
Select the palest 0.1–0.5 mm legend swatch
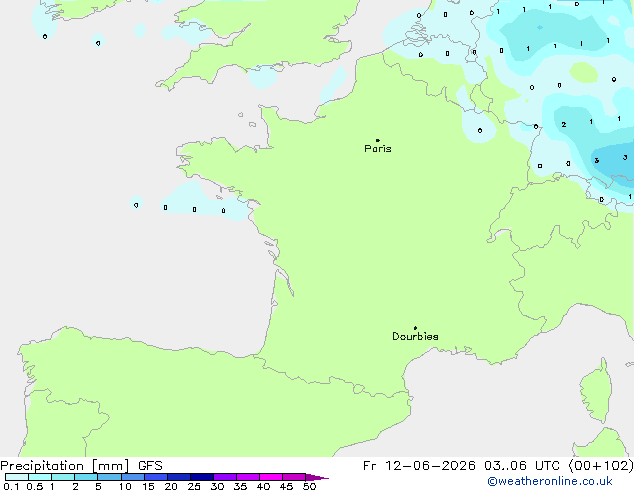pyautogui.click(x=17, y=477)
